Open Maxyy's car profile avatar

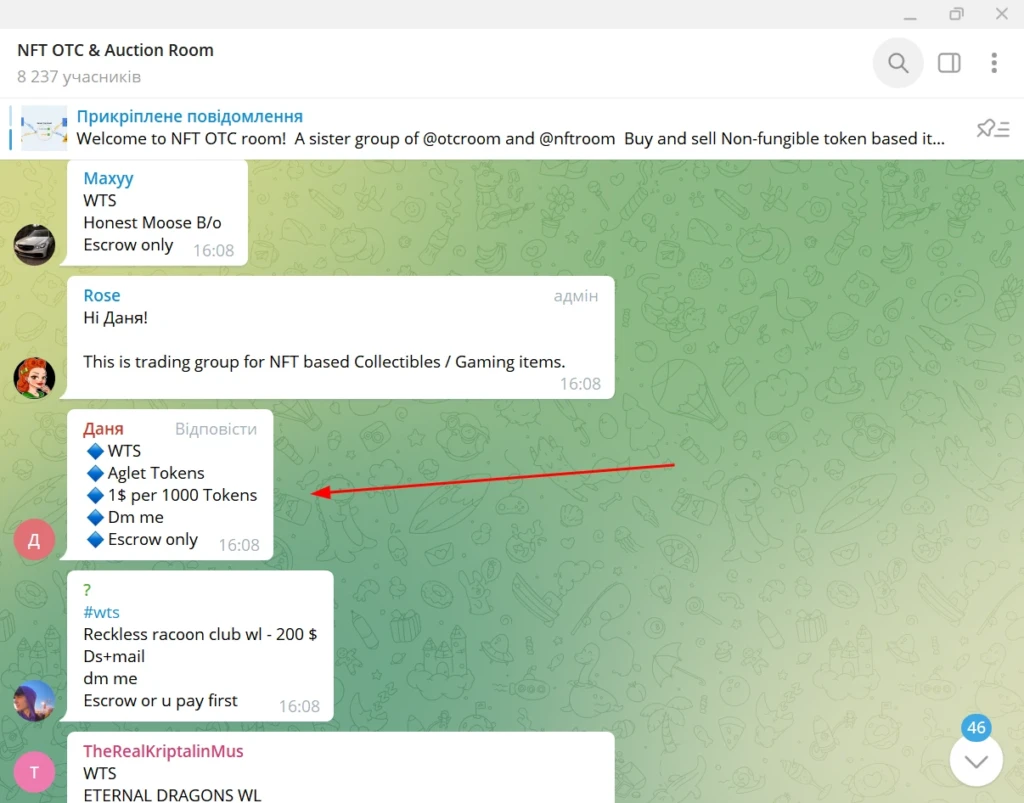(x=34, y=245)
